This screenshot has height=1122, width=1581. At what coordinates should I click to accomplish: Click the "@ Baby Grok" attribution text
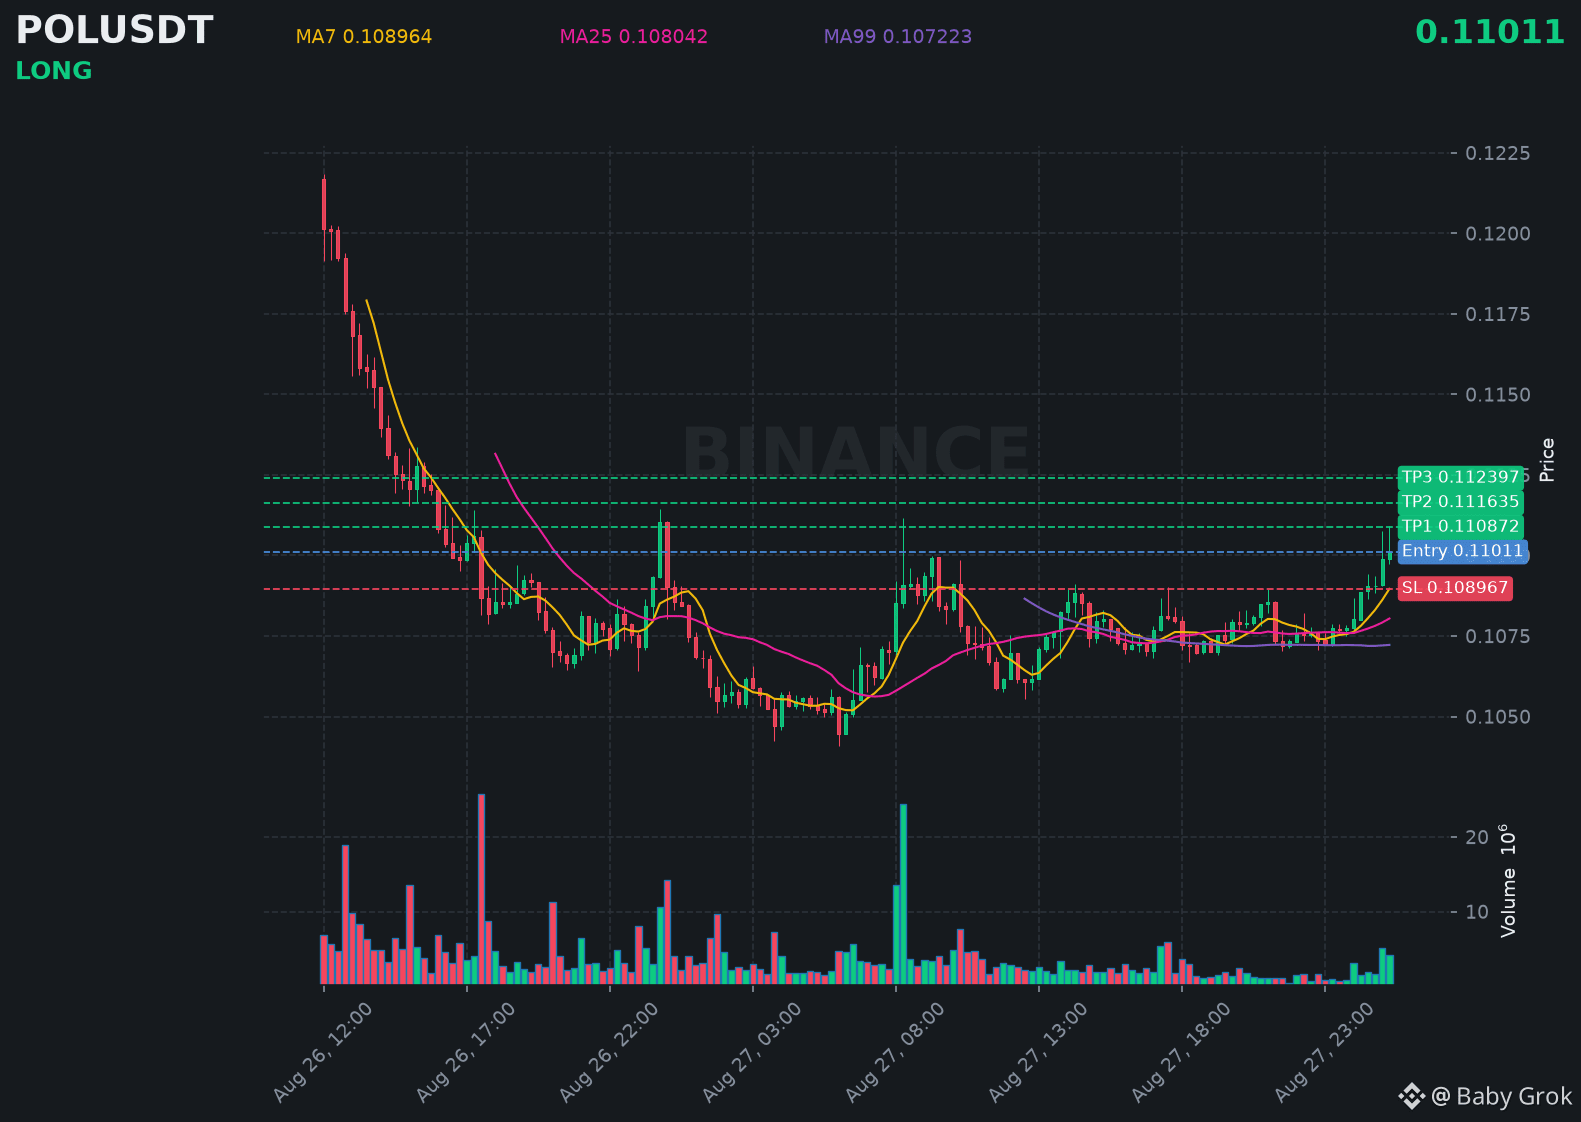pyautogui.click(x=1502, y=1097)
